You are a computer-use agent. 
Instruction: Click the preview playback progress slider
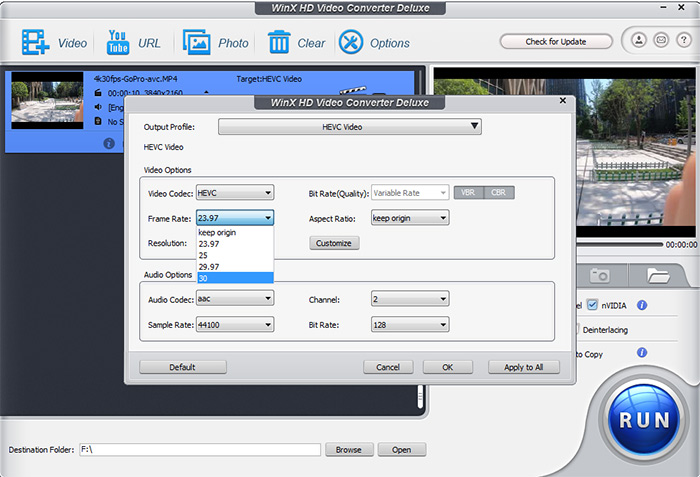[x=620, y=244]
